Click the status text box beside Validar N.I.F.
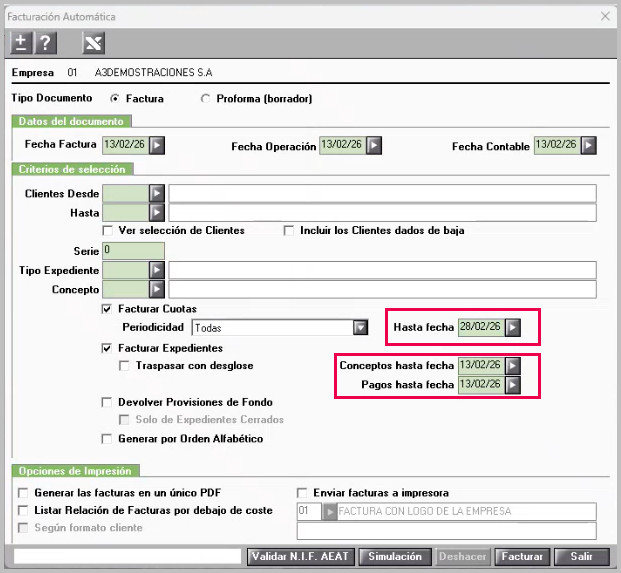 pos(128,556)
